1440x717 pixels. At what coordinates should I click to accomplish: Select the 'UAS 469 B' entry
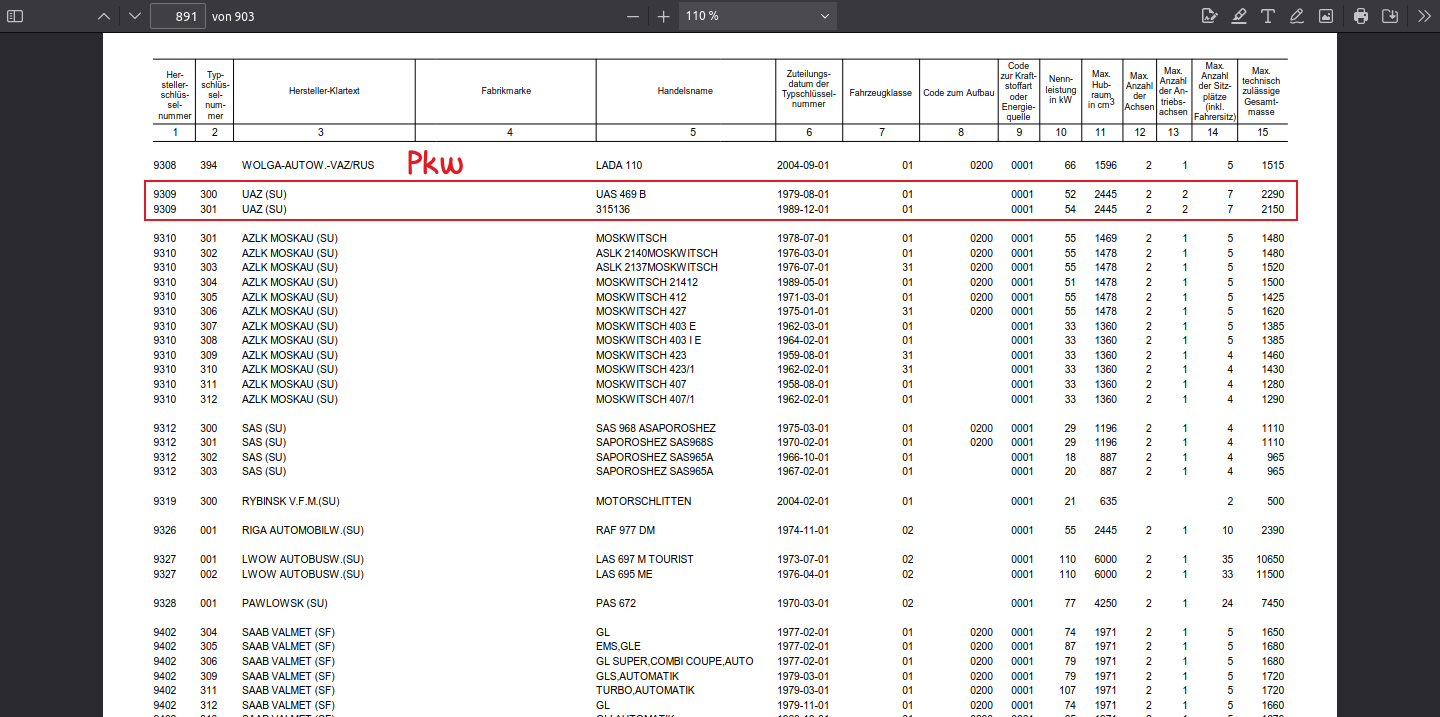[x=622, y=194]
